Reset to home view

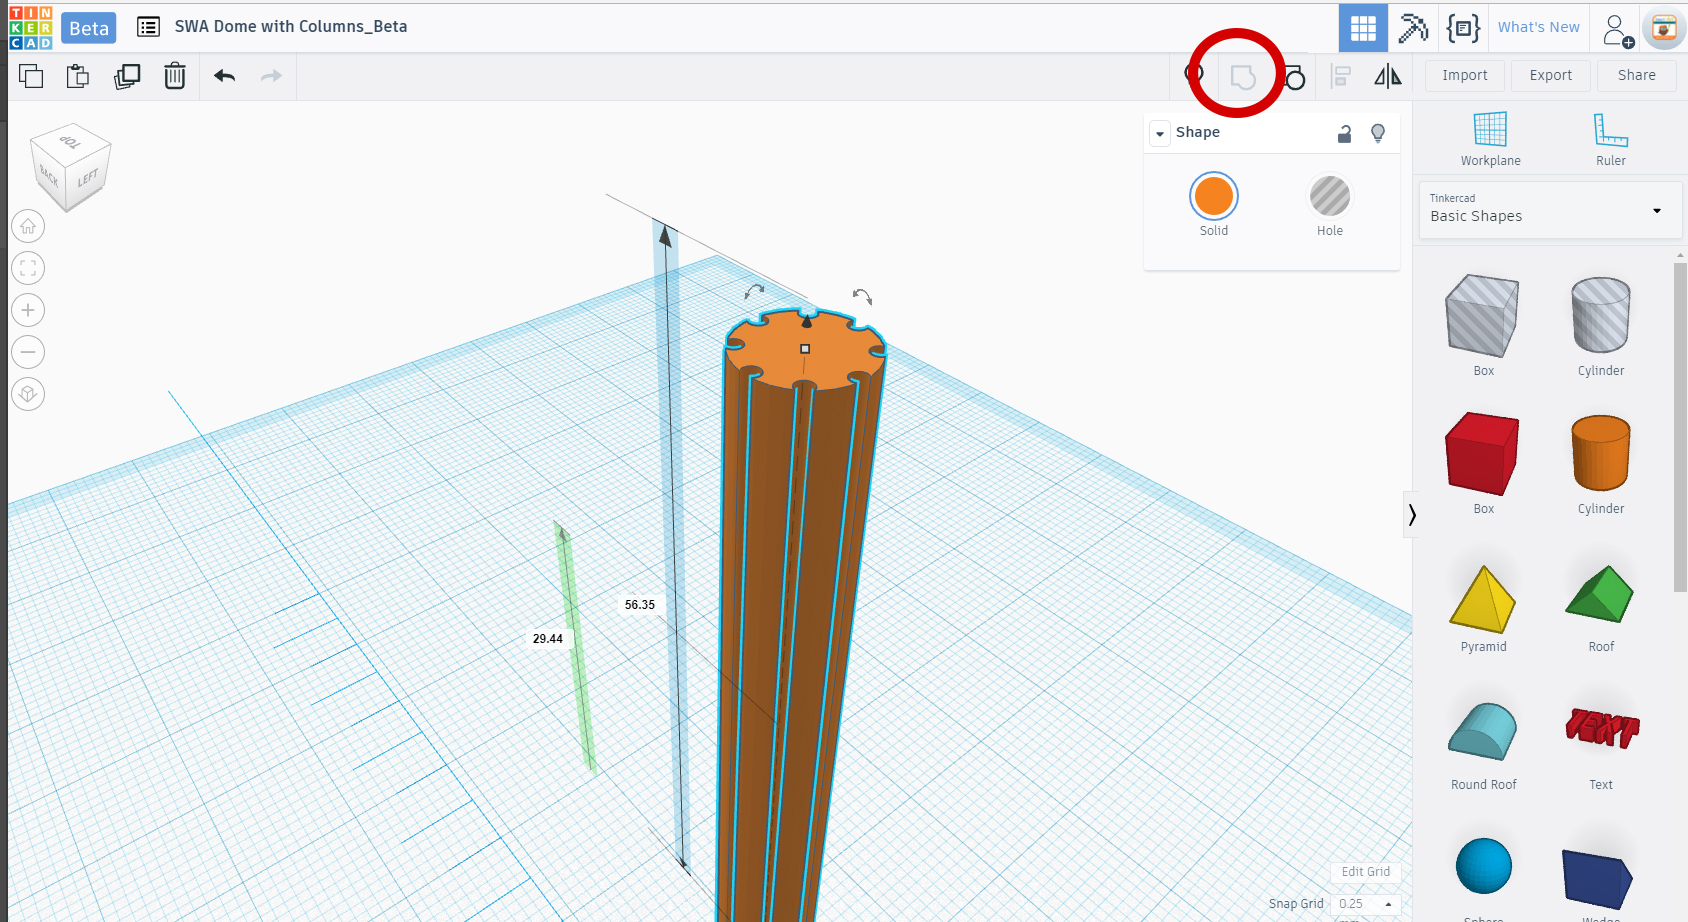28,226
